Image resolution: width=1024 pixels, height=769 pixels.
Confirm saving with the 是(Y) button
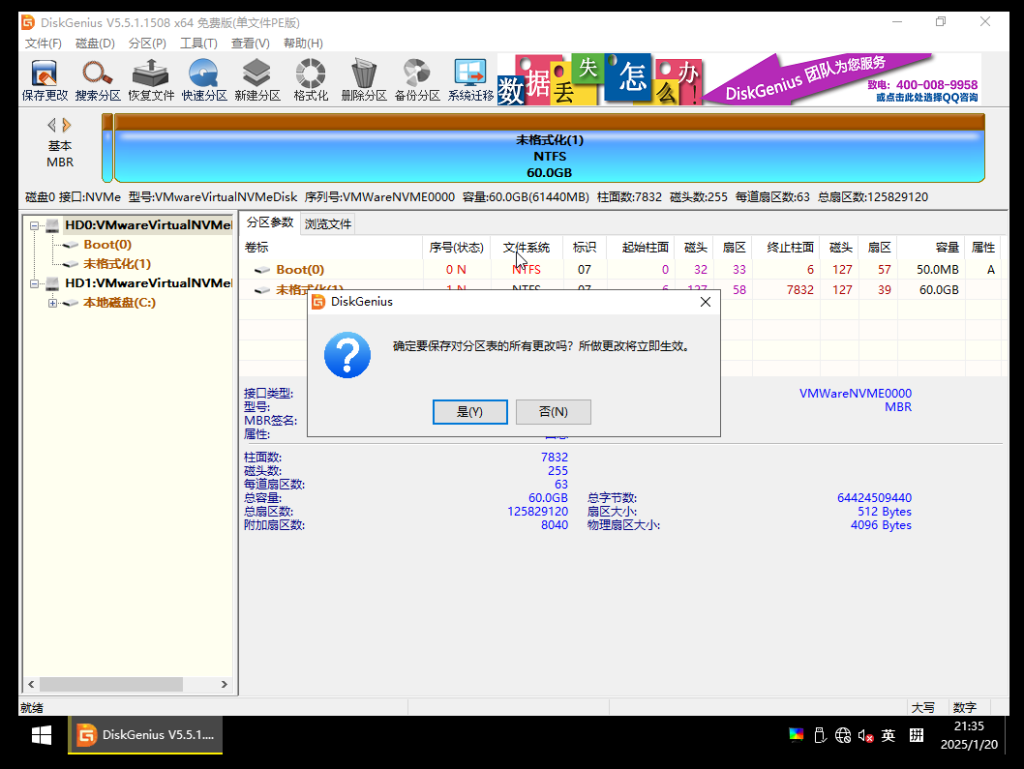(x=469, y=412)
